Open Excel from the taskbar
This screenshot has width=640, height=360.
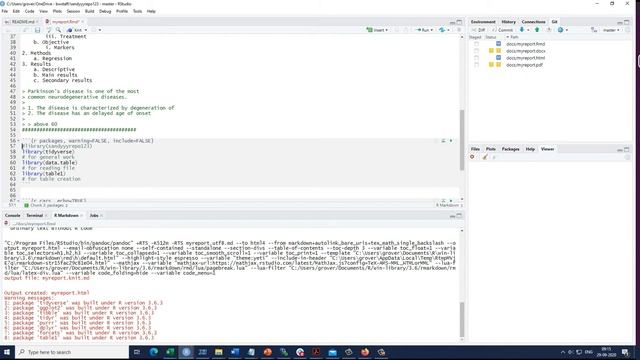tap(170, 352)
